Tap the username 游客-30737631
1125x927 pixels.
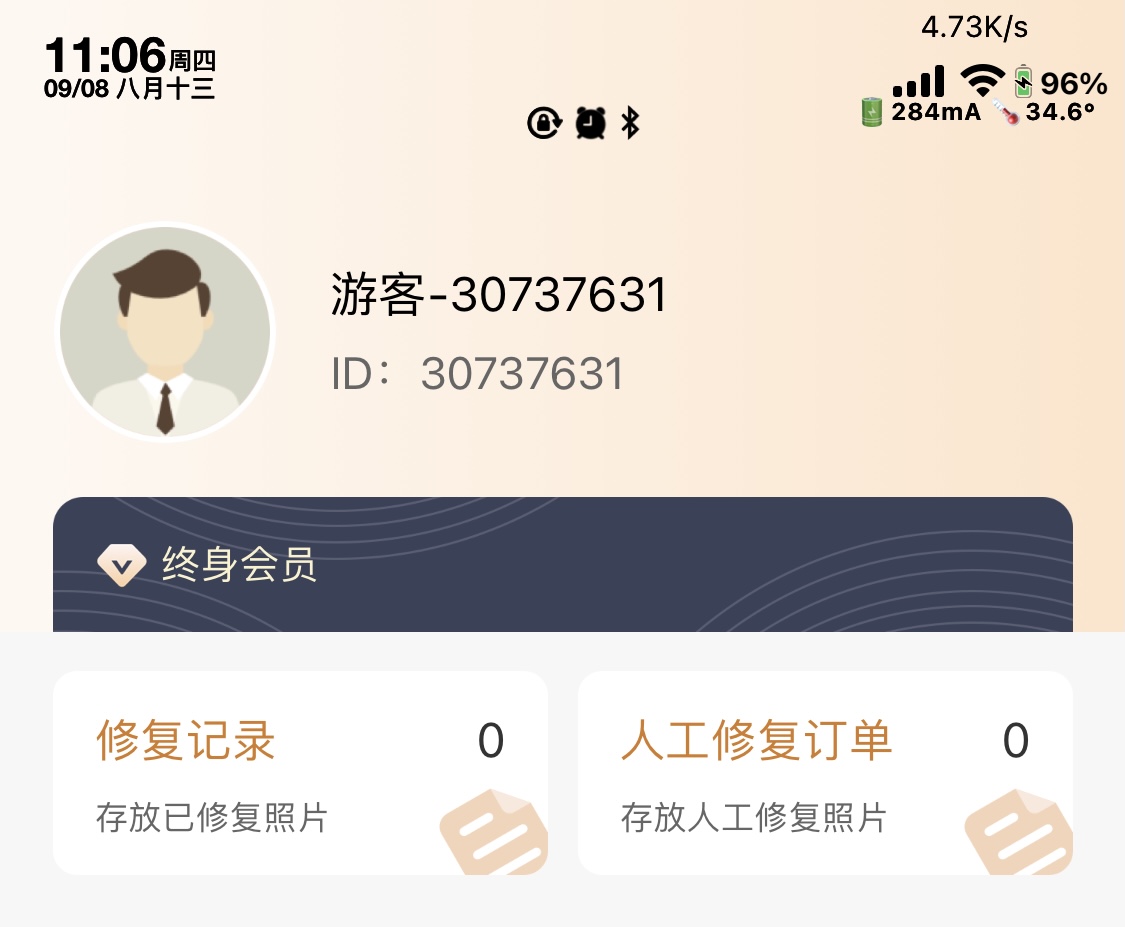click(499, 294)
